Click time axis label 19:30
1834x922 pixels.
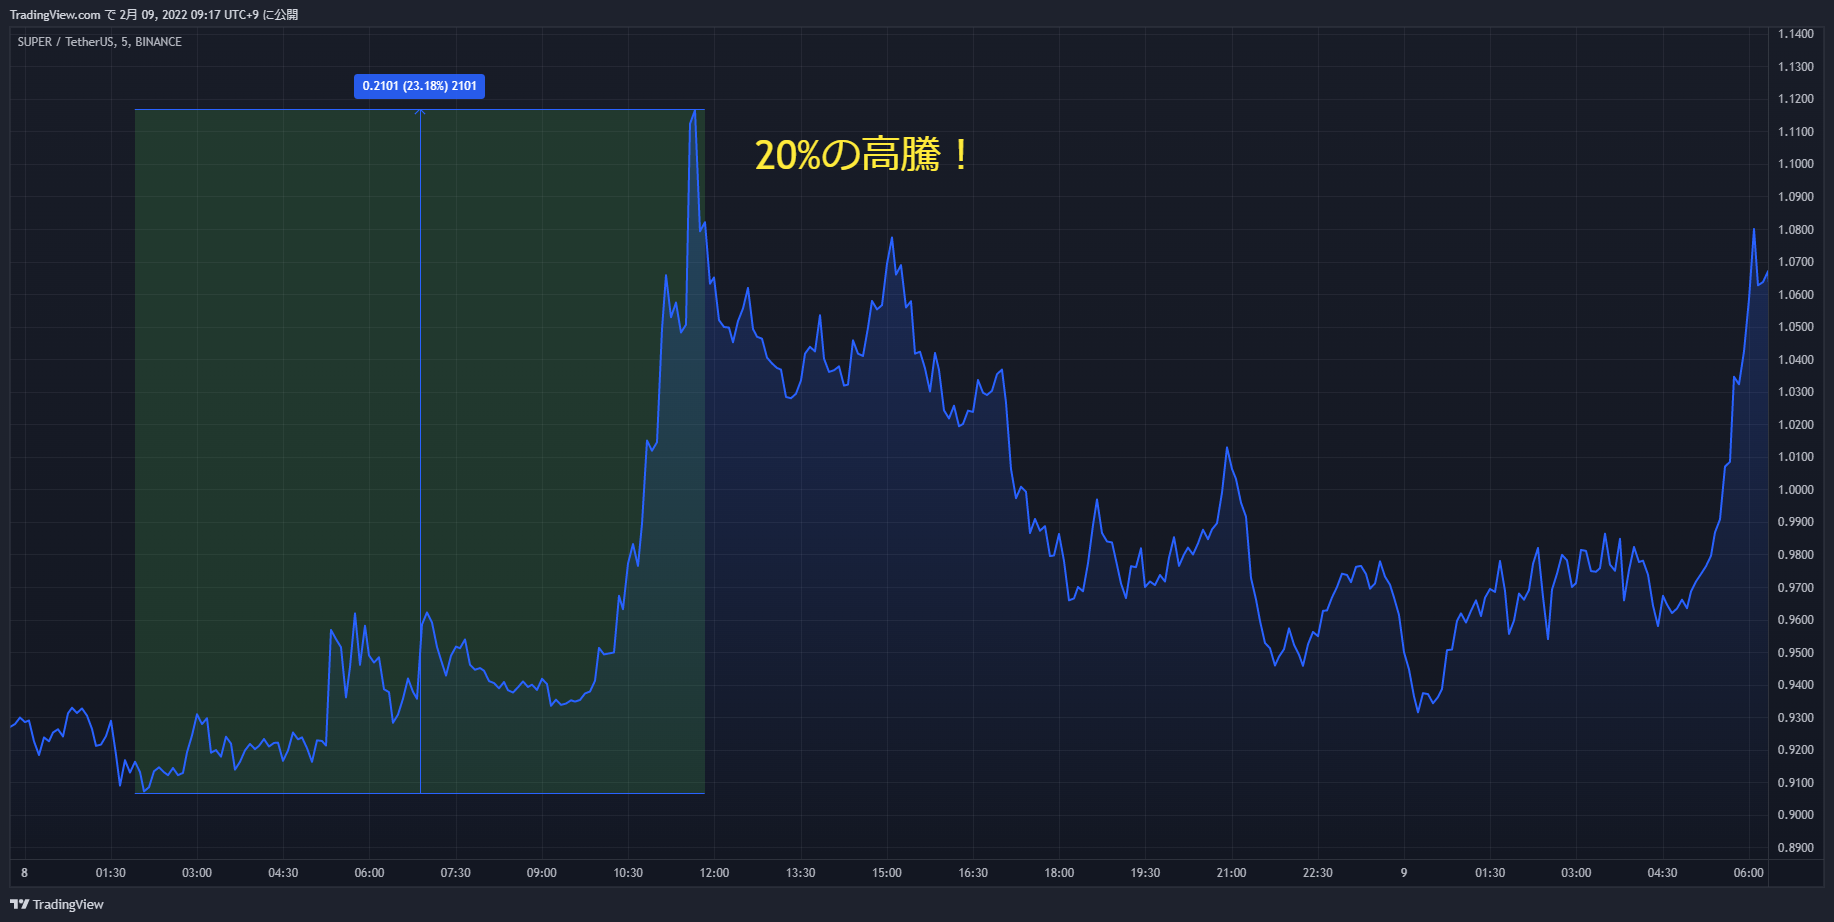[x=1145, y=873]
